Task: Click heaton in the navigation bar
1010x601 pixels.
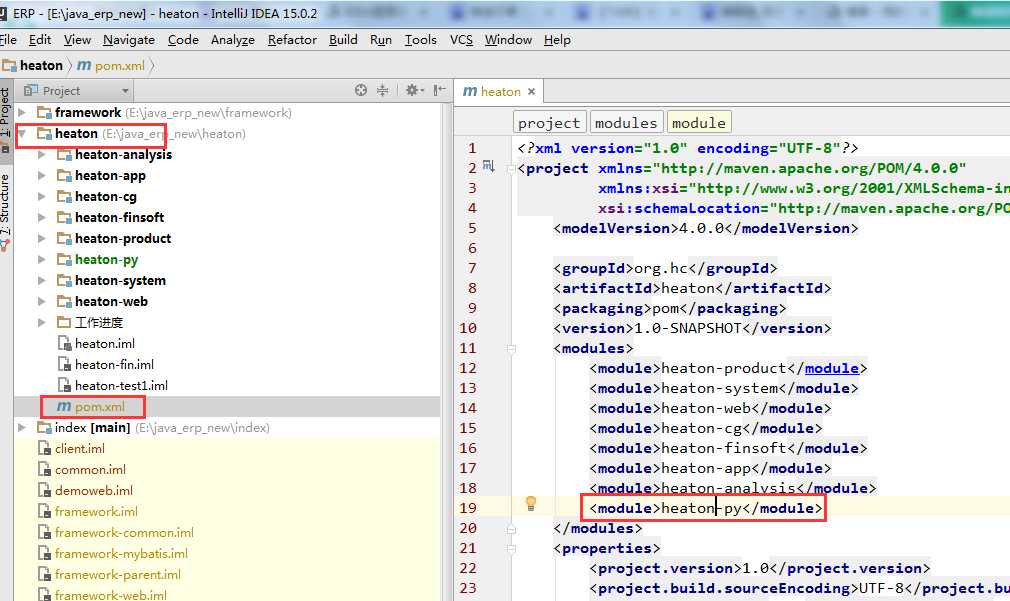Action: (41, 66)
